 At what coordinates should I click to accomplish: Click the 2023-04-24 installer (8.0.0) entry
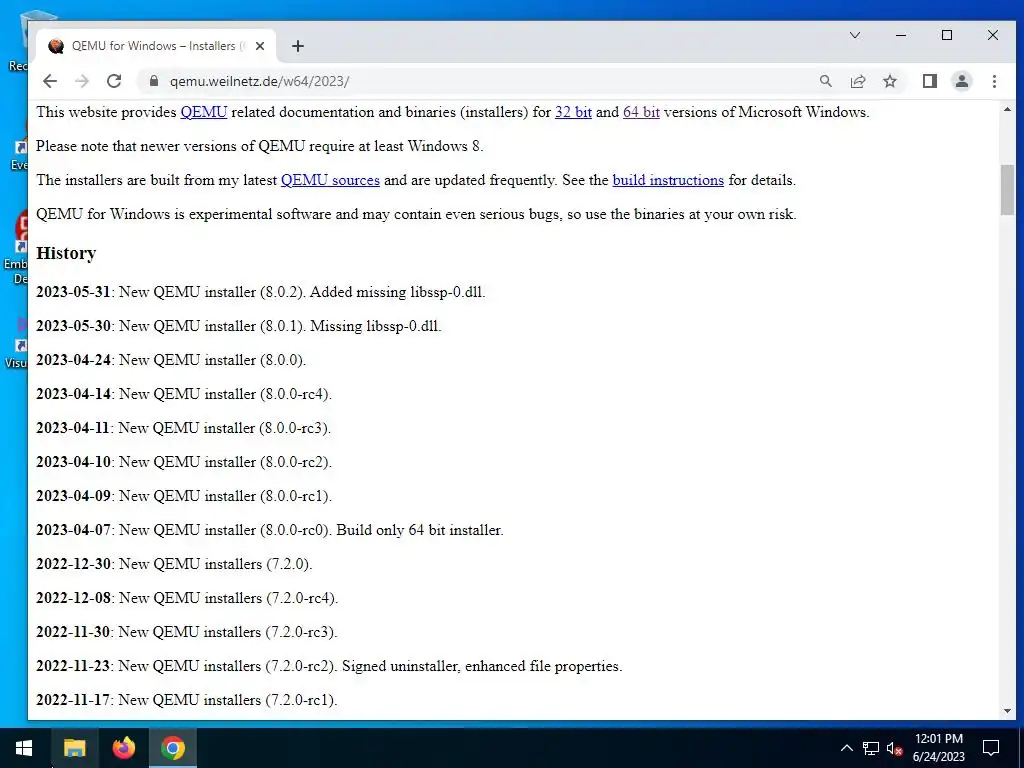point(171,360)
